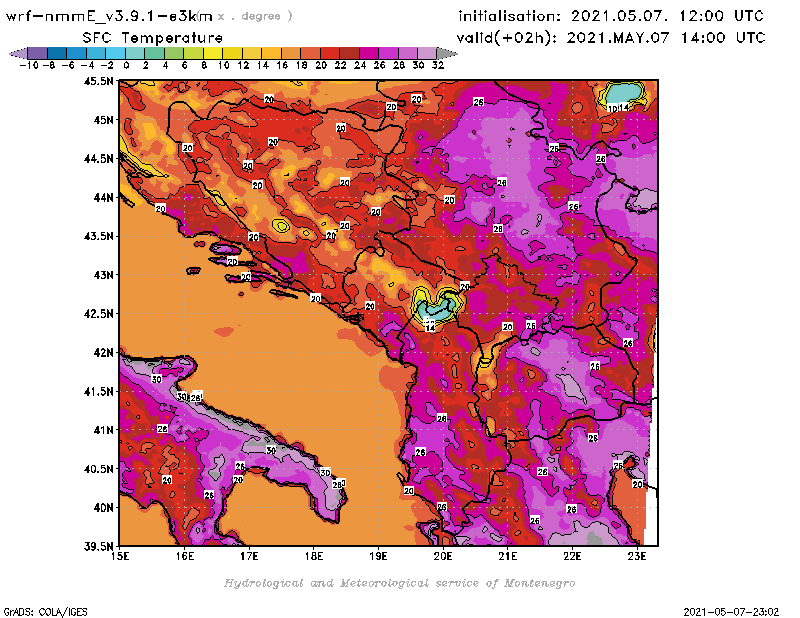Image resolution: width=800 pixels, height=618 pixels.
Task: Select the legend scale value 22
Action: click(x=340, y=65)
